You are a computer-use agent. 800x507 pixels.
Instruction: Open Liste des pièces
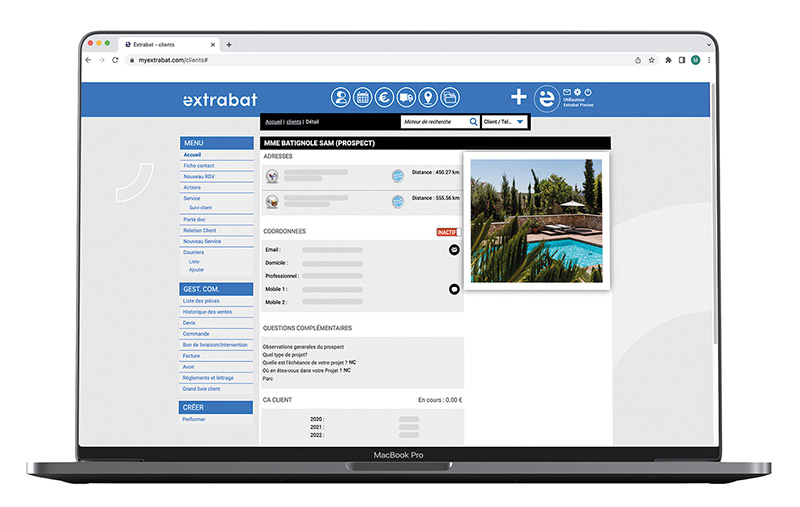[201, 301]
